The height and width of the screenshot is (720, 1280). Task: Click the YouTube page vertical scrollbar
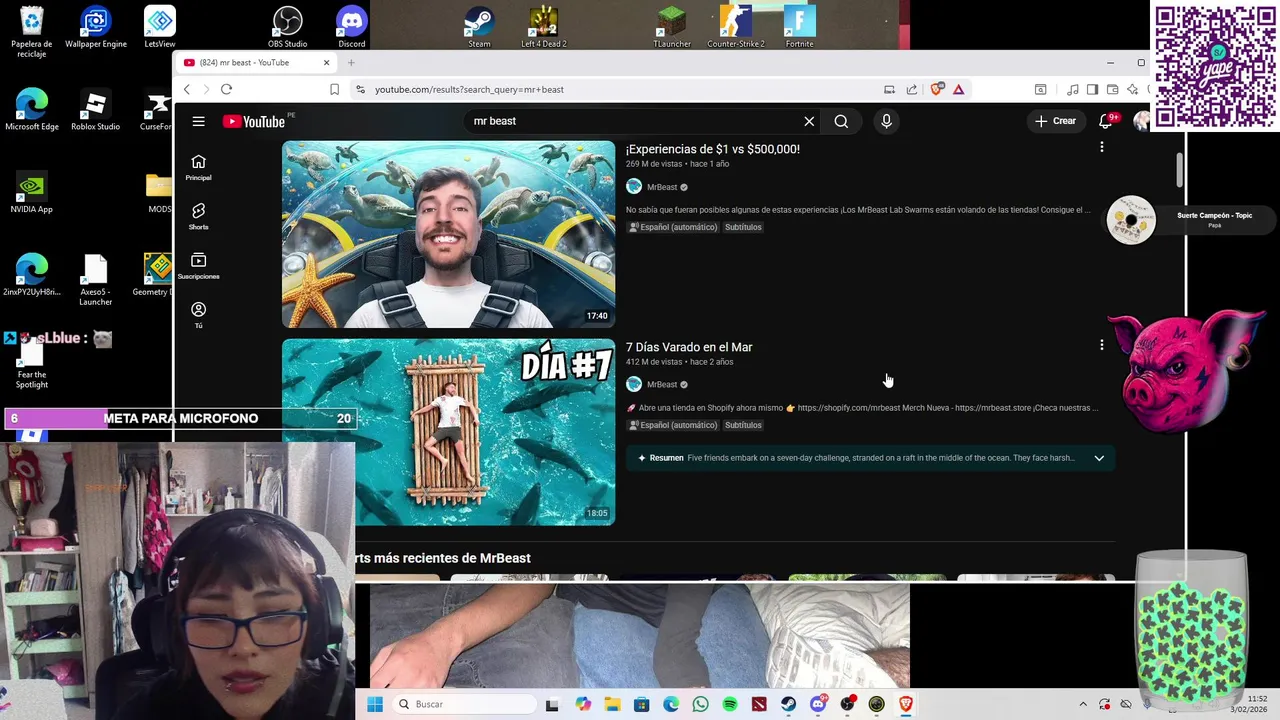[x=1180, y=170]
